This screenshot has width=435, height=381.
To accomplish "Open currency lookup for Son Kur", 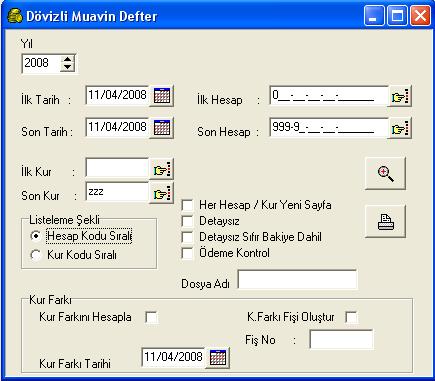I will click(162, 193).
